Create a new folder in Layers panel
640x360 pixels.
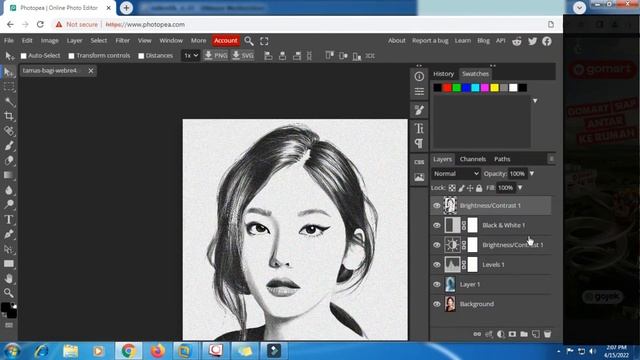524,334
